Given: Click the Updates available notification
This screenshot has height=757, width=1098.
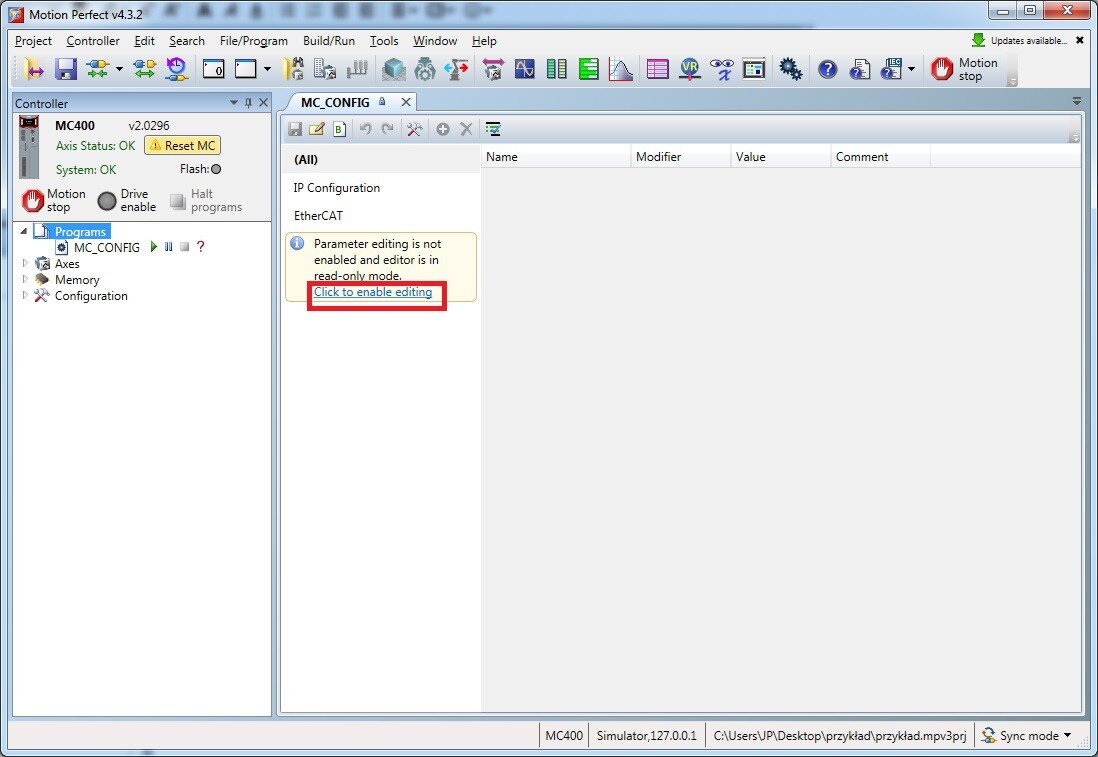Looking at the screenshot, I should [x=1020, y=41].
